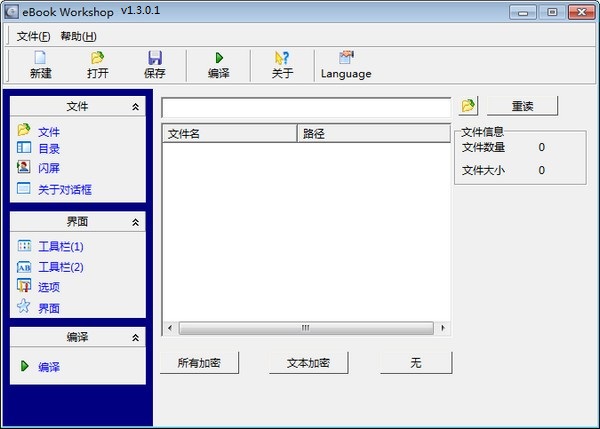Click the 所有加密 button

199,362
